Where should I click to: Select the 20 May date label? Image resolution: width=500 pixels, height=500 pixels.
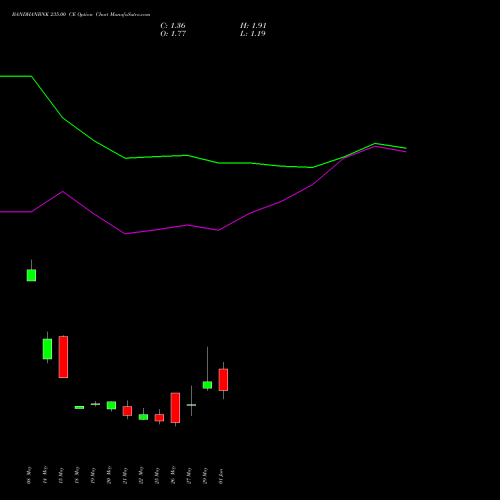point(109,475)
